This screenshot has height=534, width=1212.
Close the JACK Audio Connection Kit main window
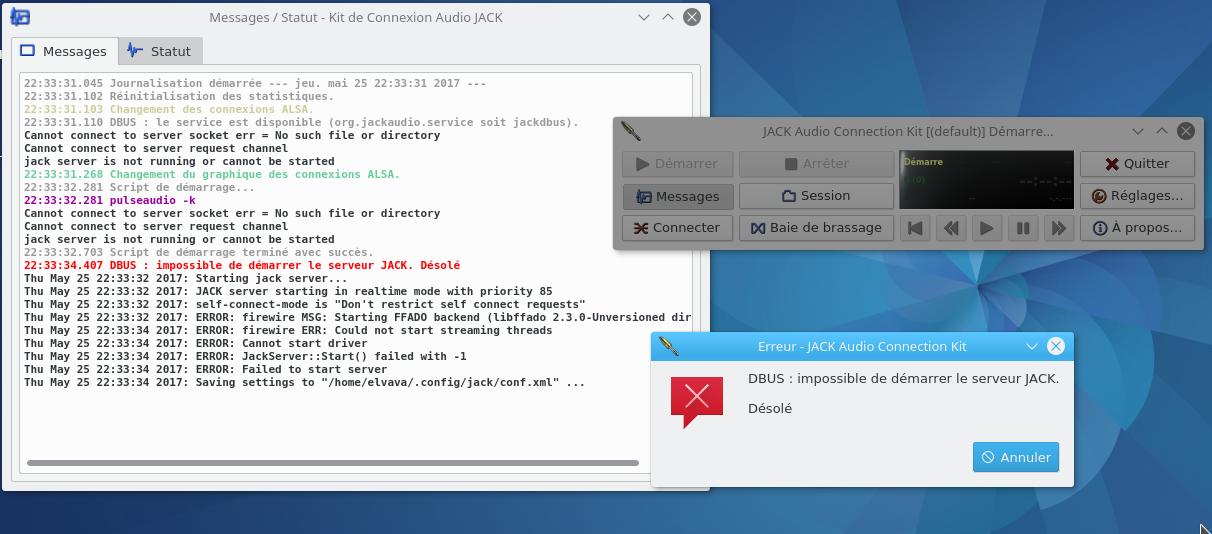pyautogui.click(x=1185, y=131)
